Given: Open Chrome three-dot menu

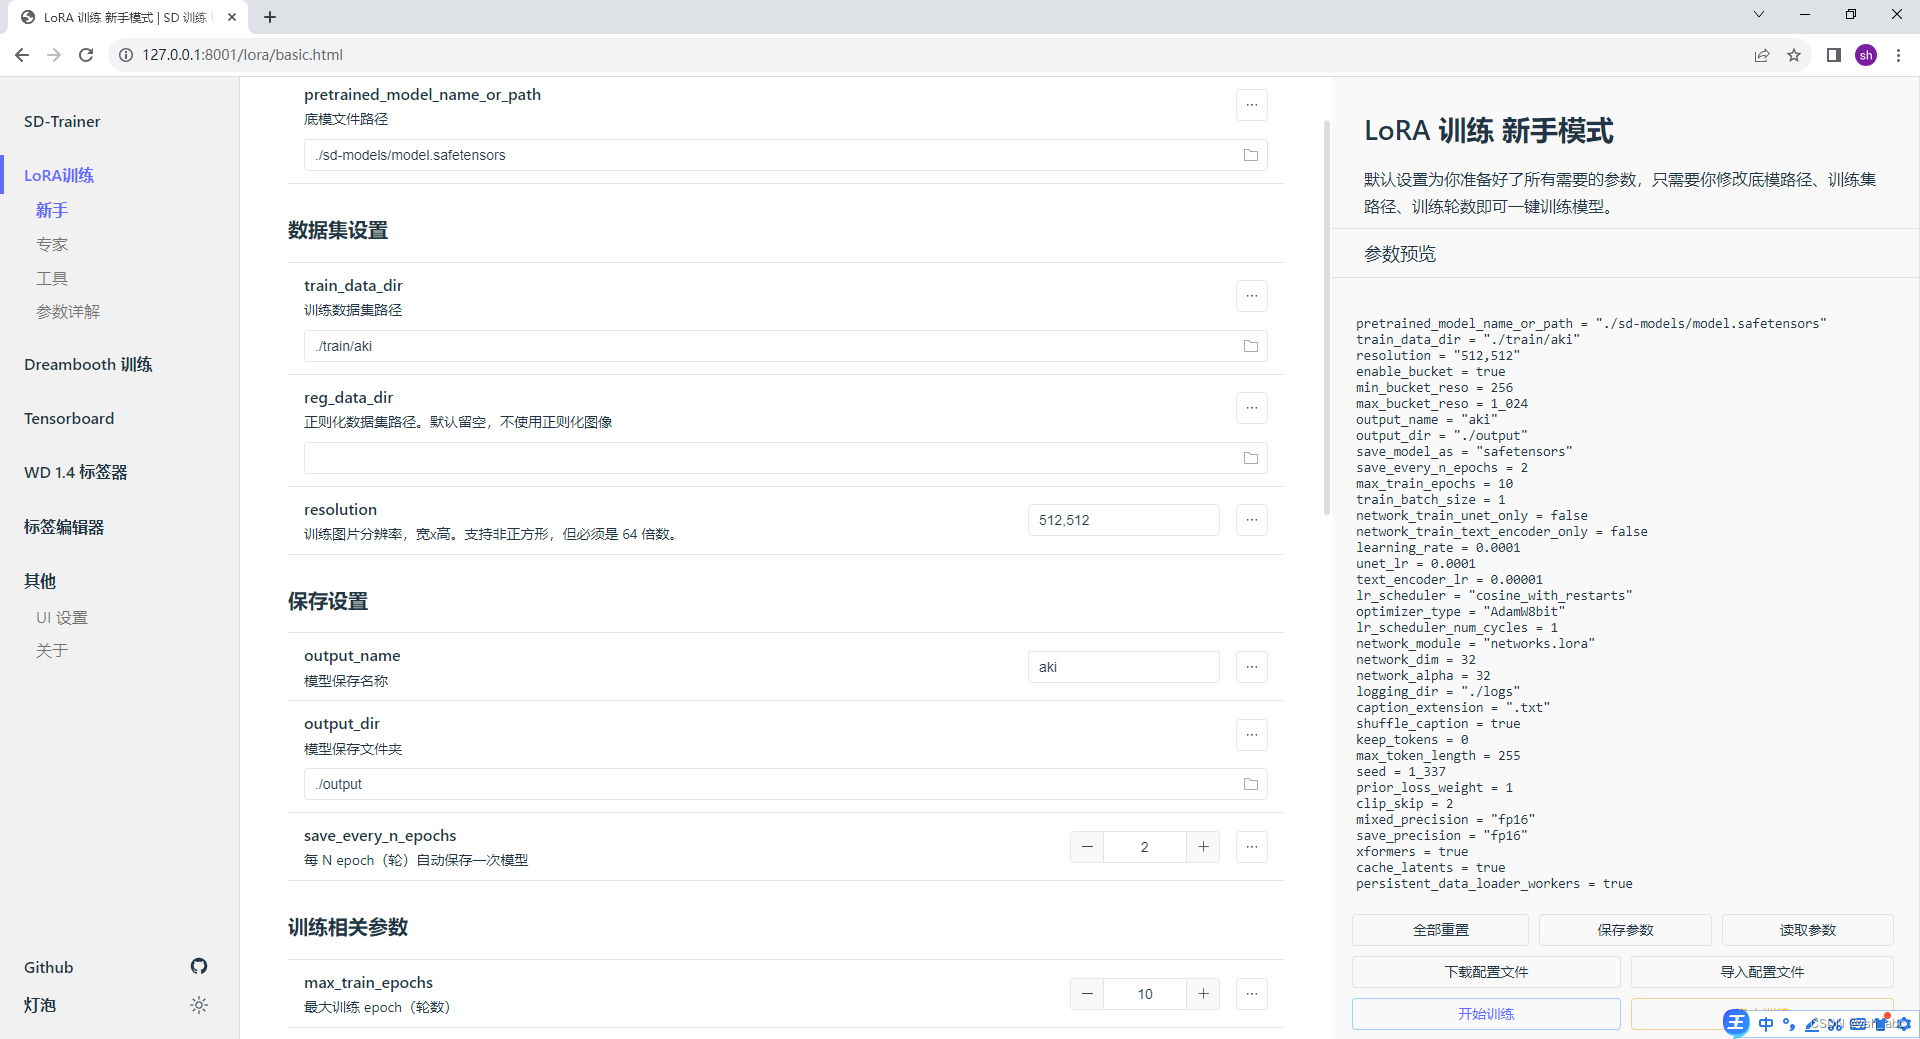Looking at the screenshot, I should (1898, 55).
